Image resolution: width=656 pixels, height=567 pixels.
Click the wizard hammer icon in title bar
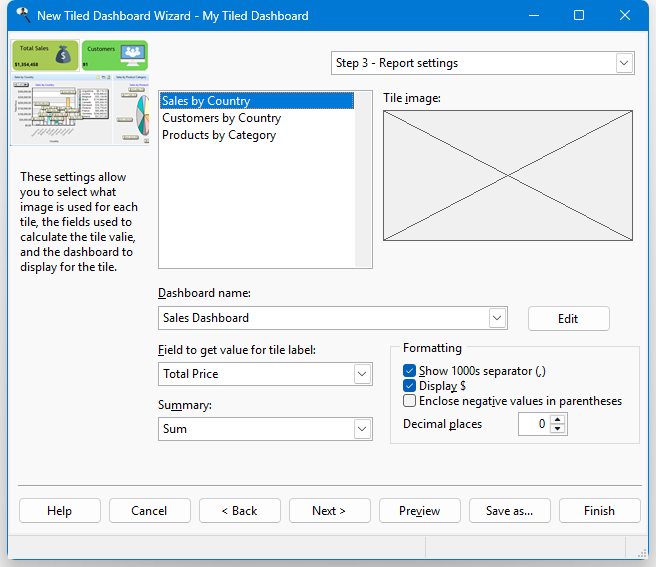pos(22,16)
